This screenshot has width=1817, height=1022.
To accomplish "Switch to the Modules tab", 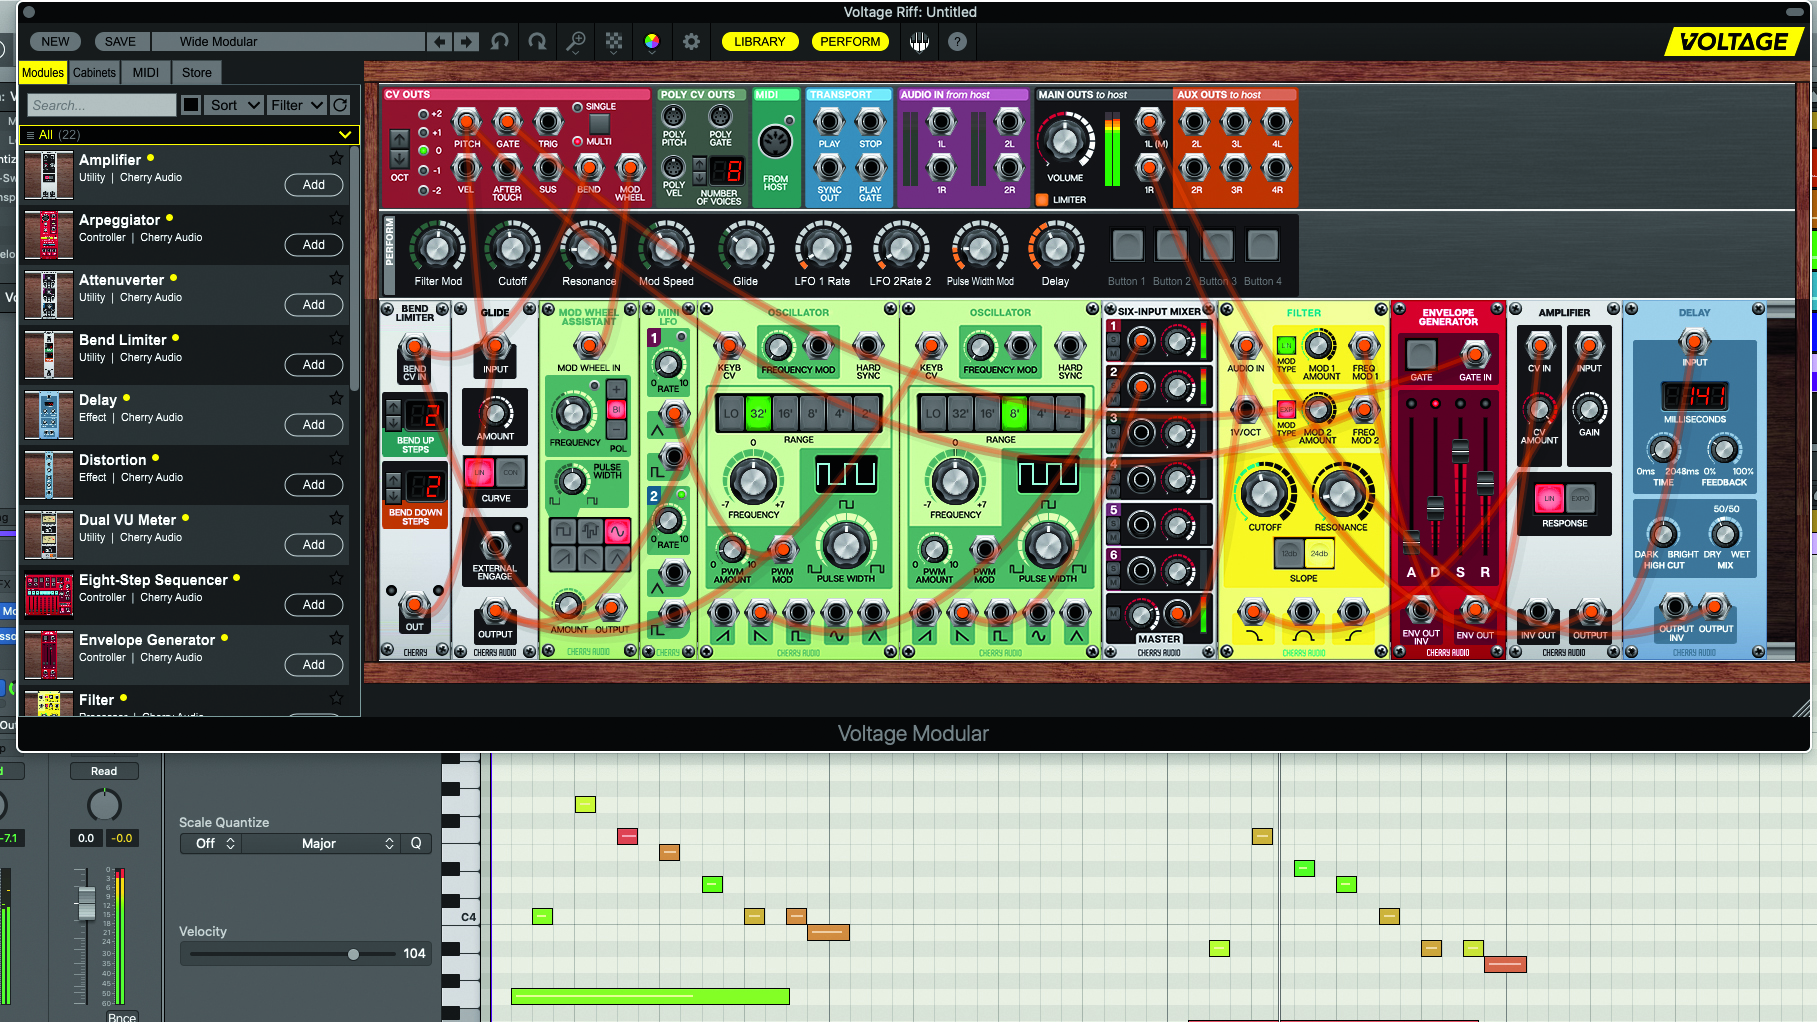I will click(x=43, y=72).
